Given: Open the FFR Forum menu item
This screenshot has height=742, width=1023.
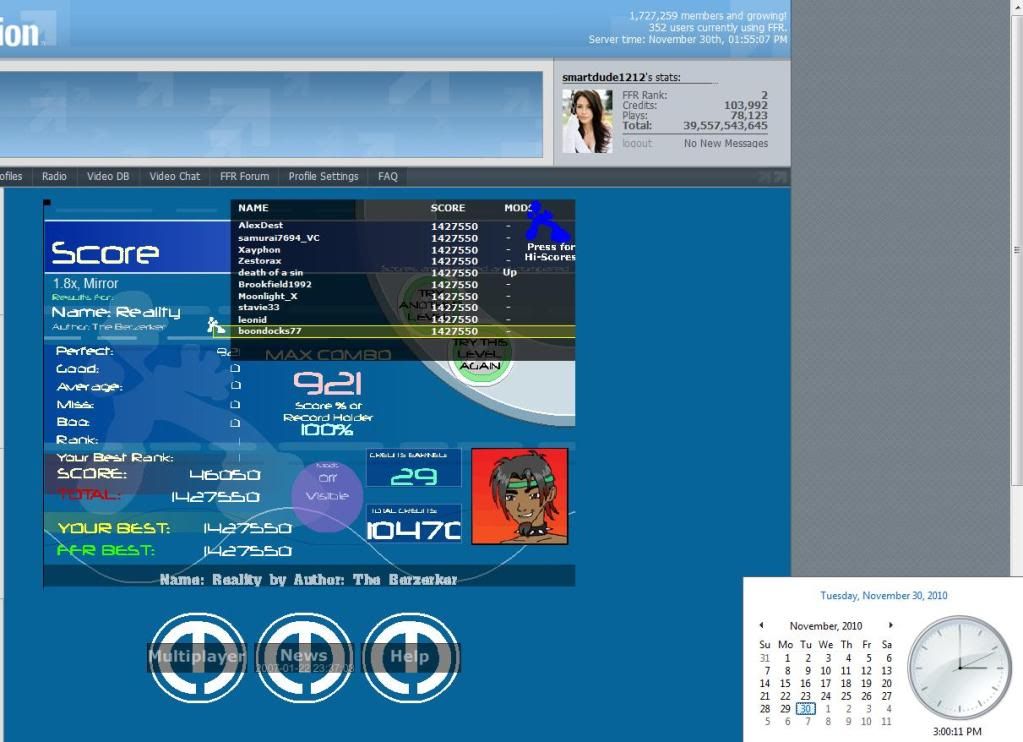Looking at the screenshot, I should tap(244, 176).
